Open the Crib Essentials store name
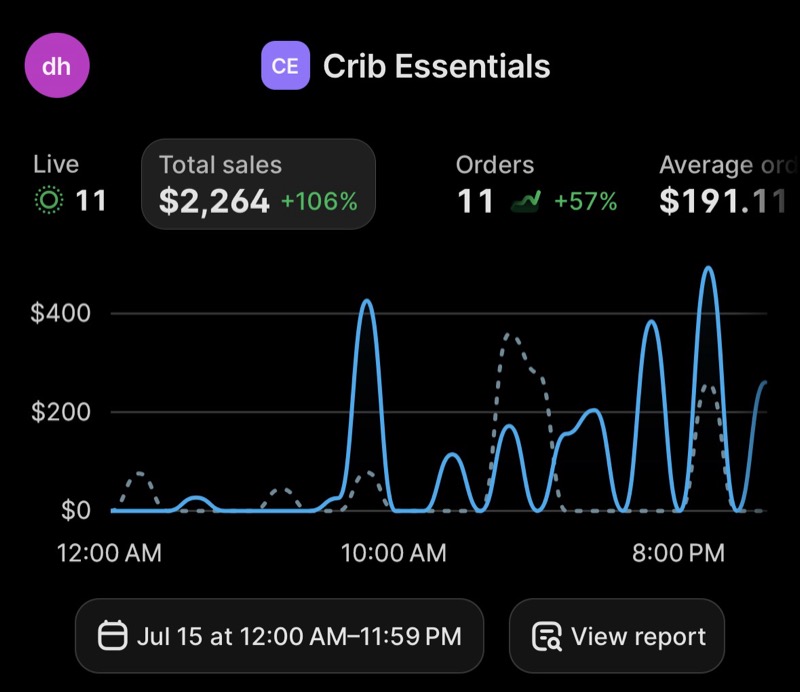This screenshot has height=692, width=800. pyautogui.click(x=437, y=66)
